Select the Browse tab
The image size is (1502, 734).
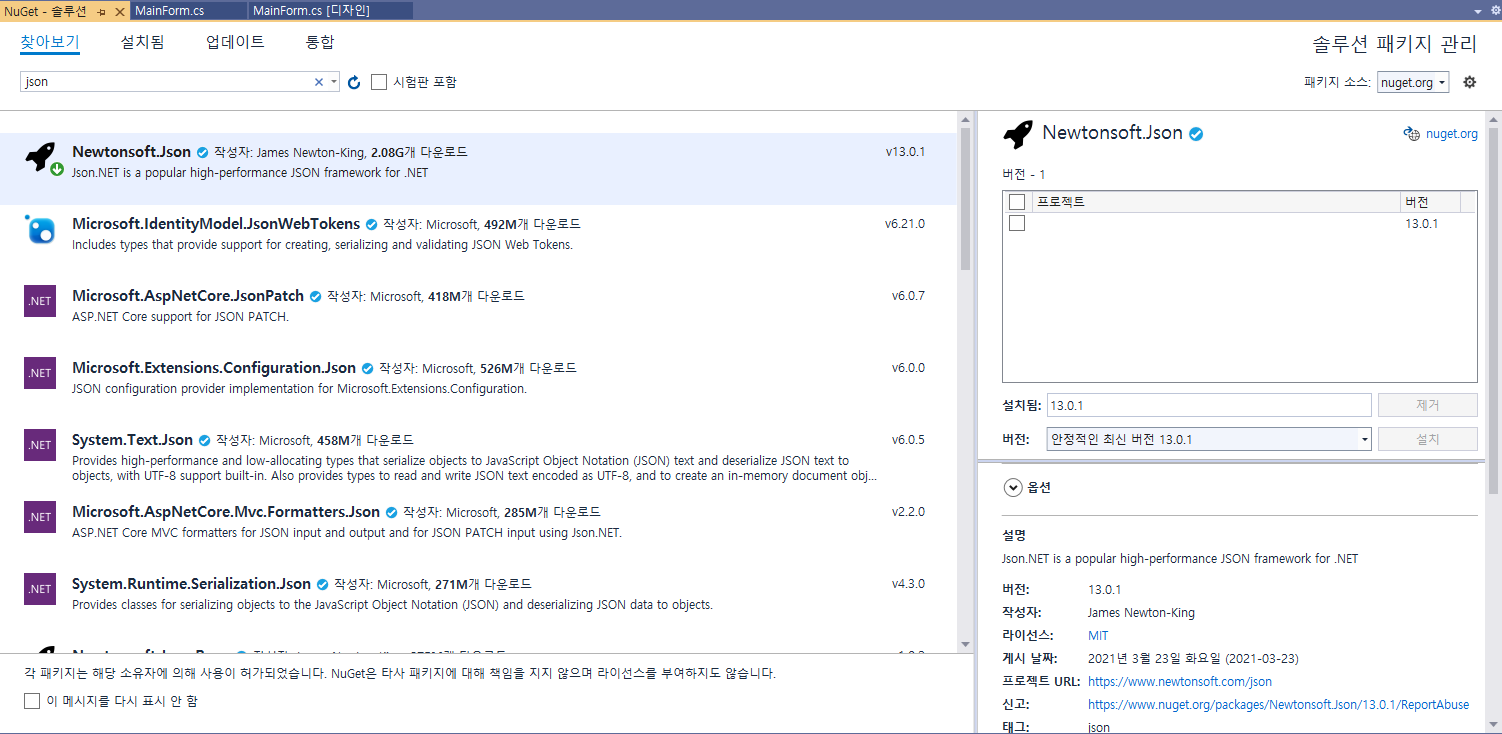50,43
